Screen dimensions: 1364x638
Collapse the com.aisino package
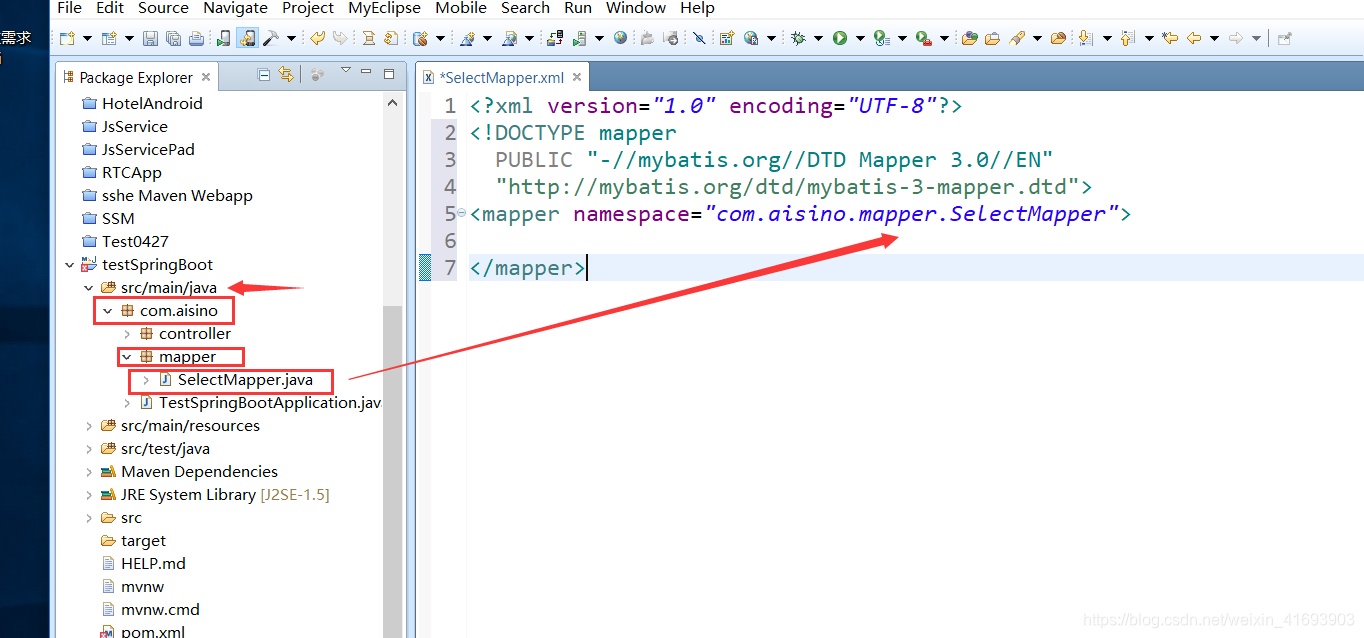(x=107, y=311)
